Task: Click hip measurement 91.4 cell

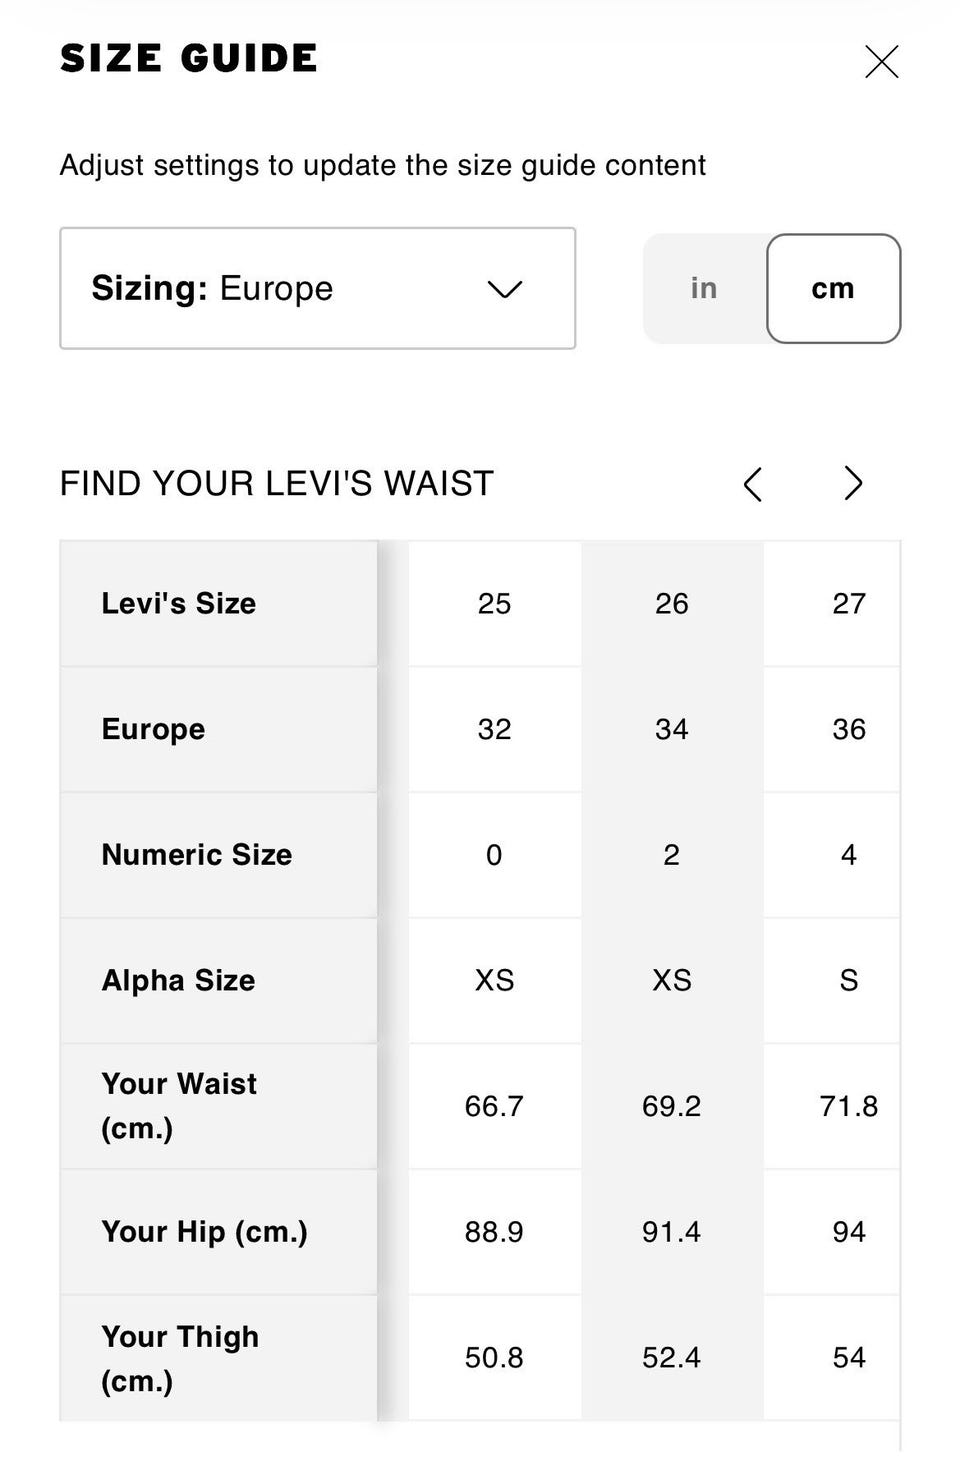Action: 671,1231
